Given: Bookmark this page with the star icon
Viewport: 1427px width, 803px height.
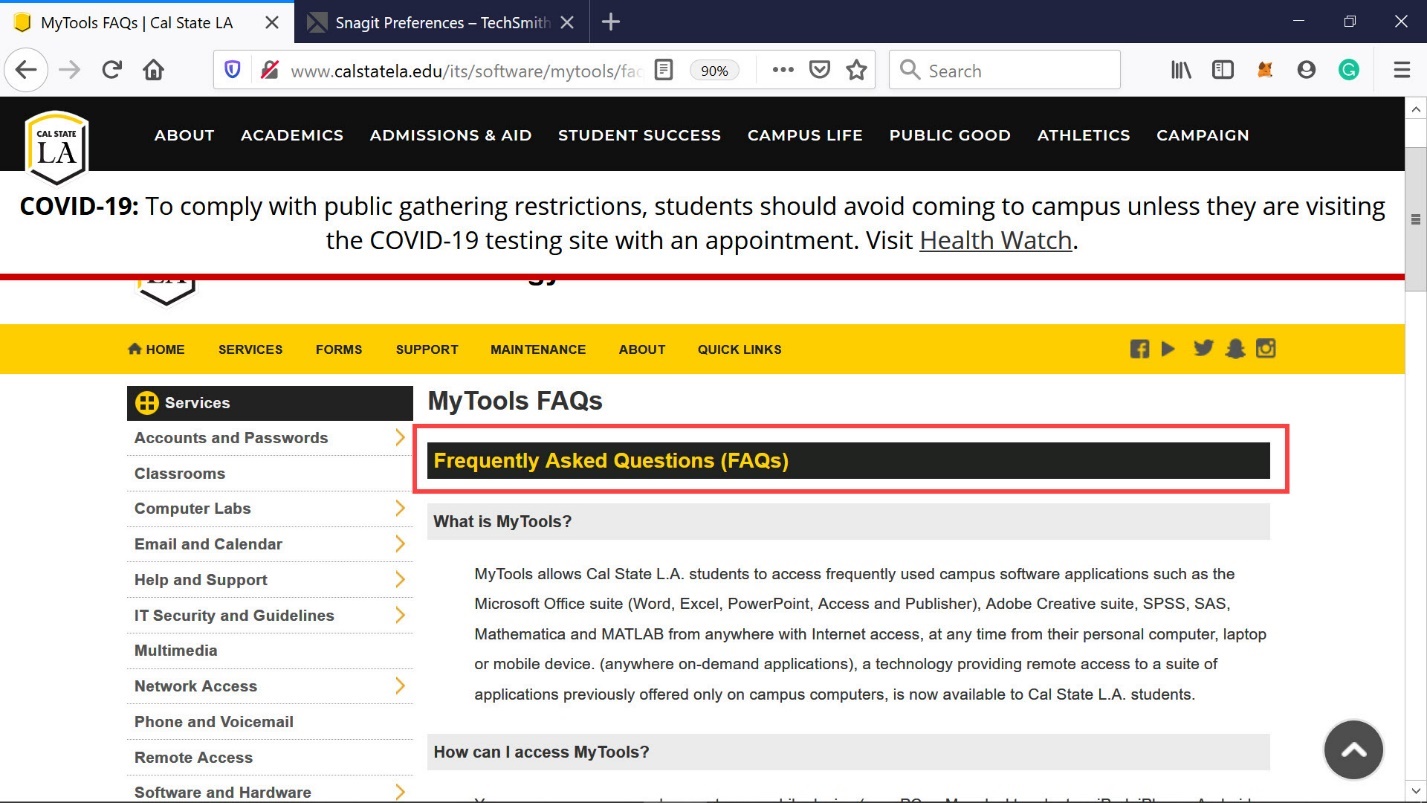Looking at the screenshot, I should (x=856, y=70).
